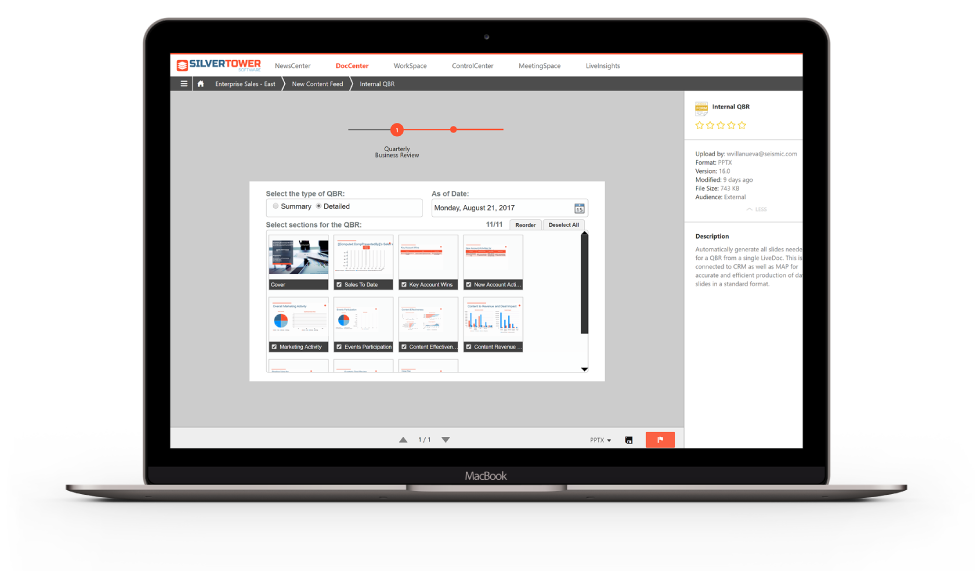Click the sections list vertical scrollbar
The height and width of the screenshot is (571, 980).
pos(584,283)
